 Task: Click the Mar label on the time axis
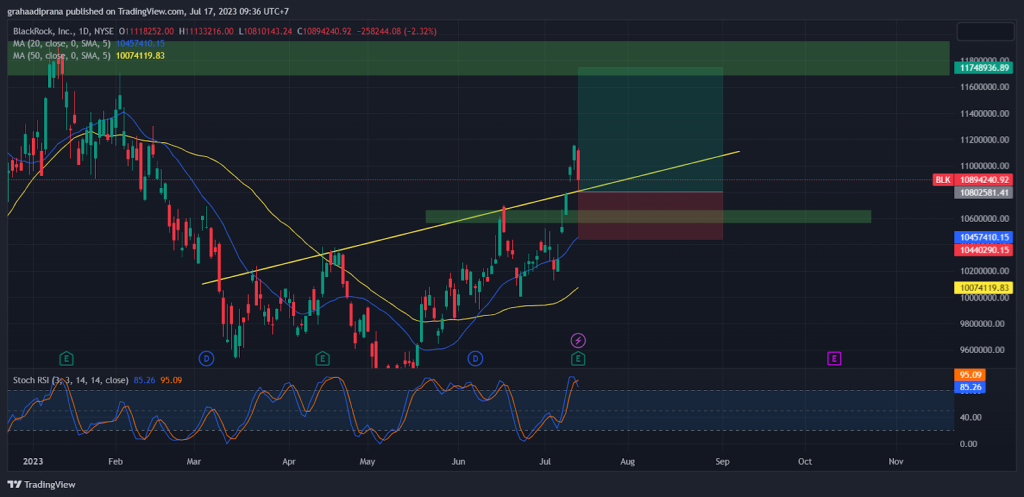(x=194, y=462)
